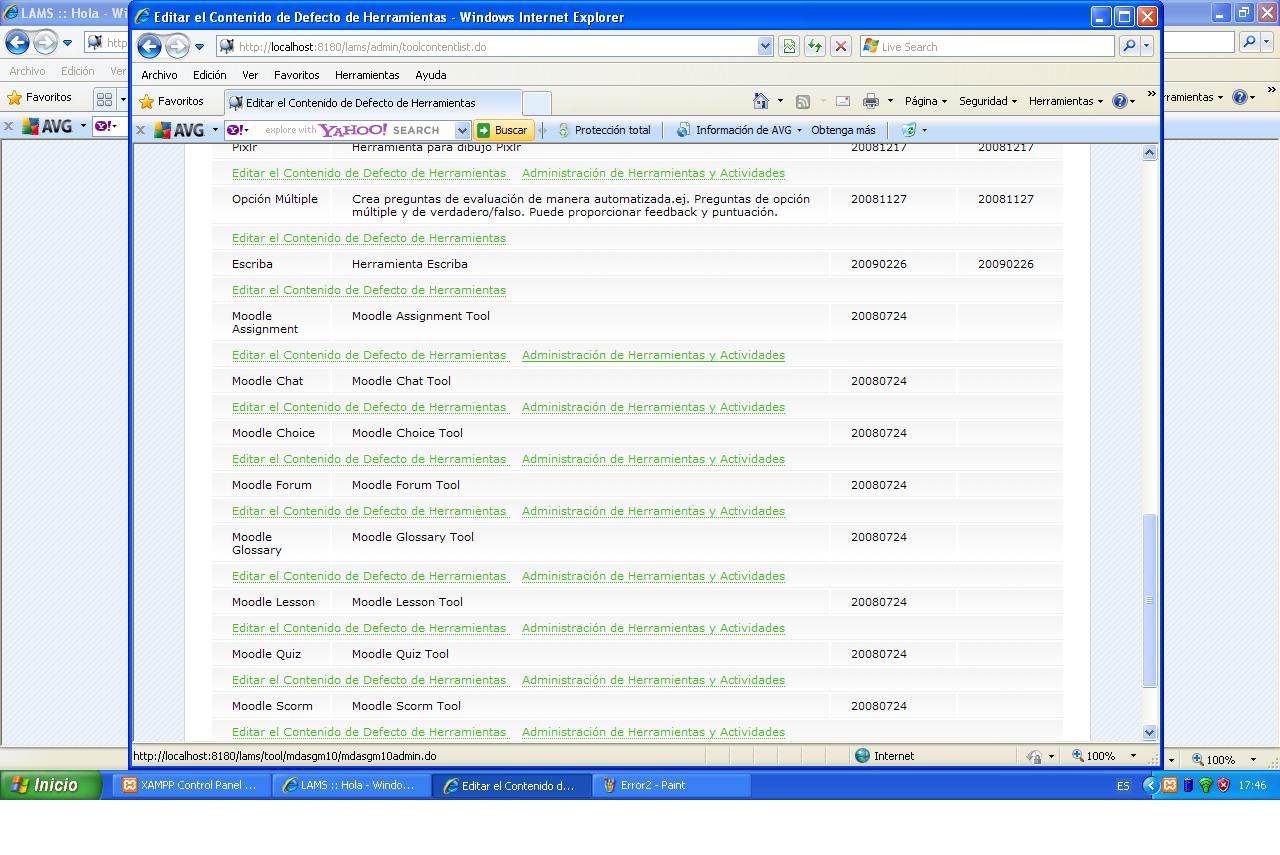
Task: Click the Refresh page icon
Action: coord(815,46)
